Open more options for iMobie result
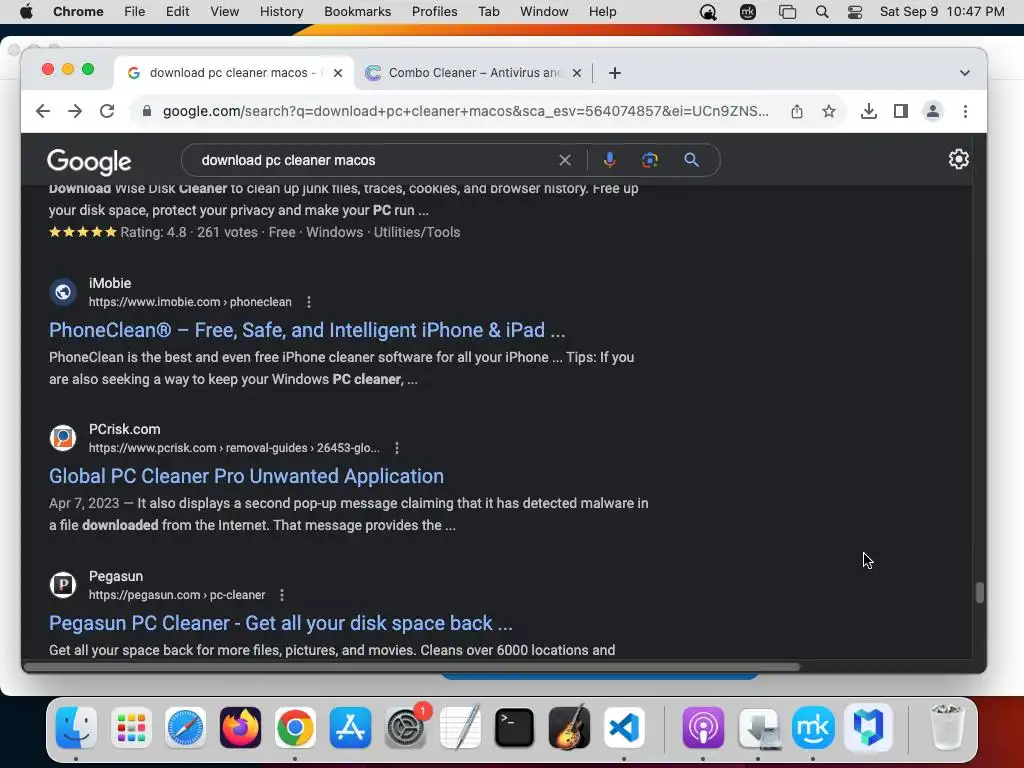Image resolution: width=1024 pixels, height=768 pixels. pyautogui.click(x=309, y=302)
